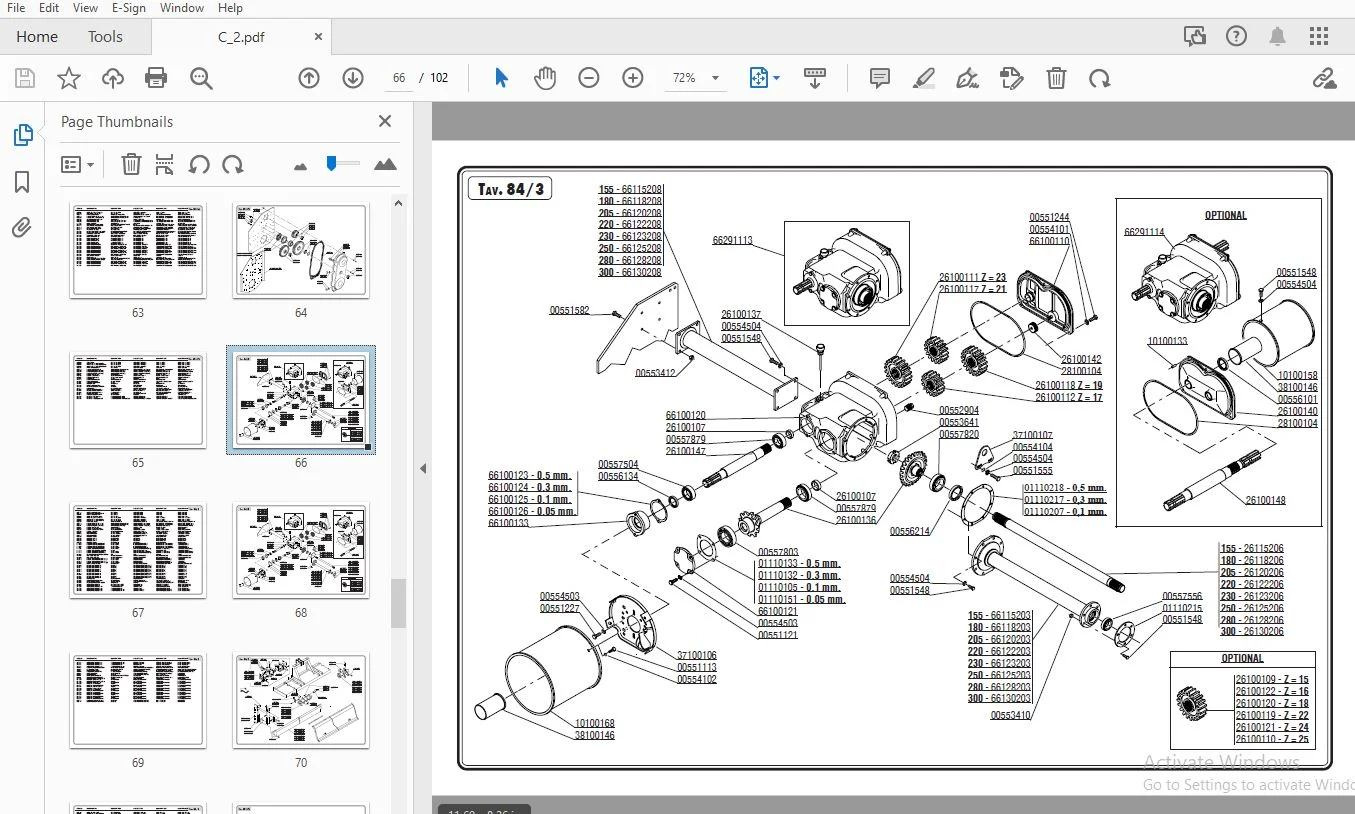The height and width of the screenshot is (814, 1355).
Task: Select page 69 thumbnail
Action: 138,700
